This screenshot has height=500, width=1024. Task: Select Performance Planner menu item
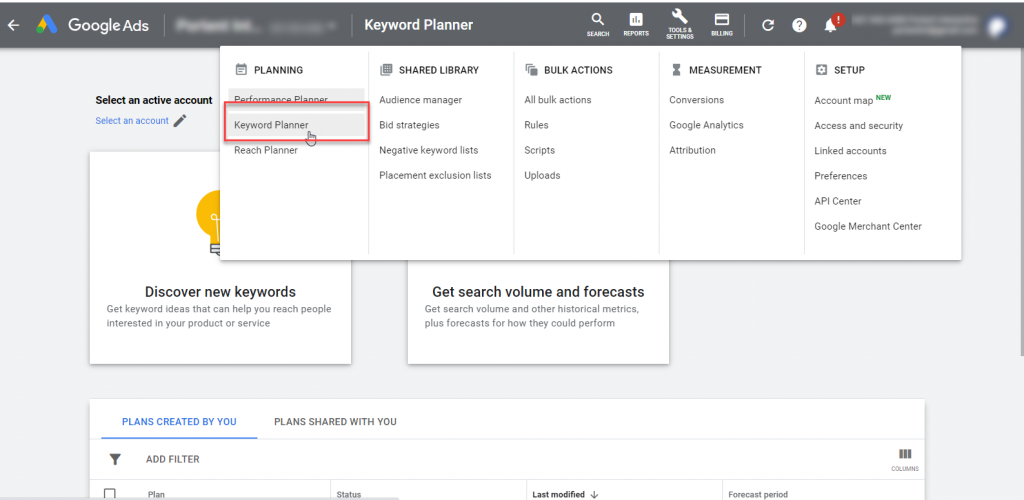click(296, 100)
